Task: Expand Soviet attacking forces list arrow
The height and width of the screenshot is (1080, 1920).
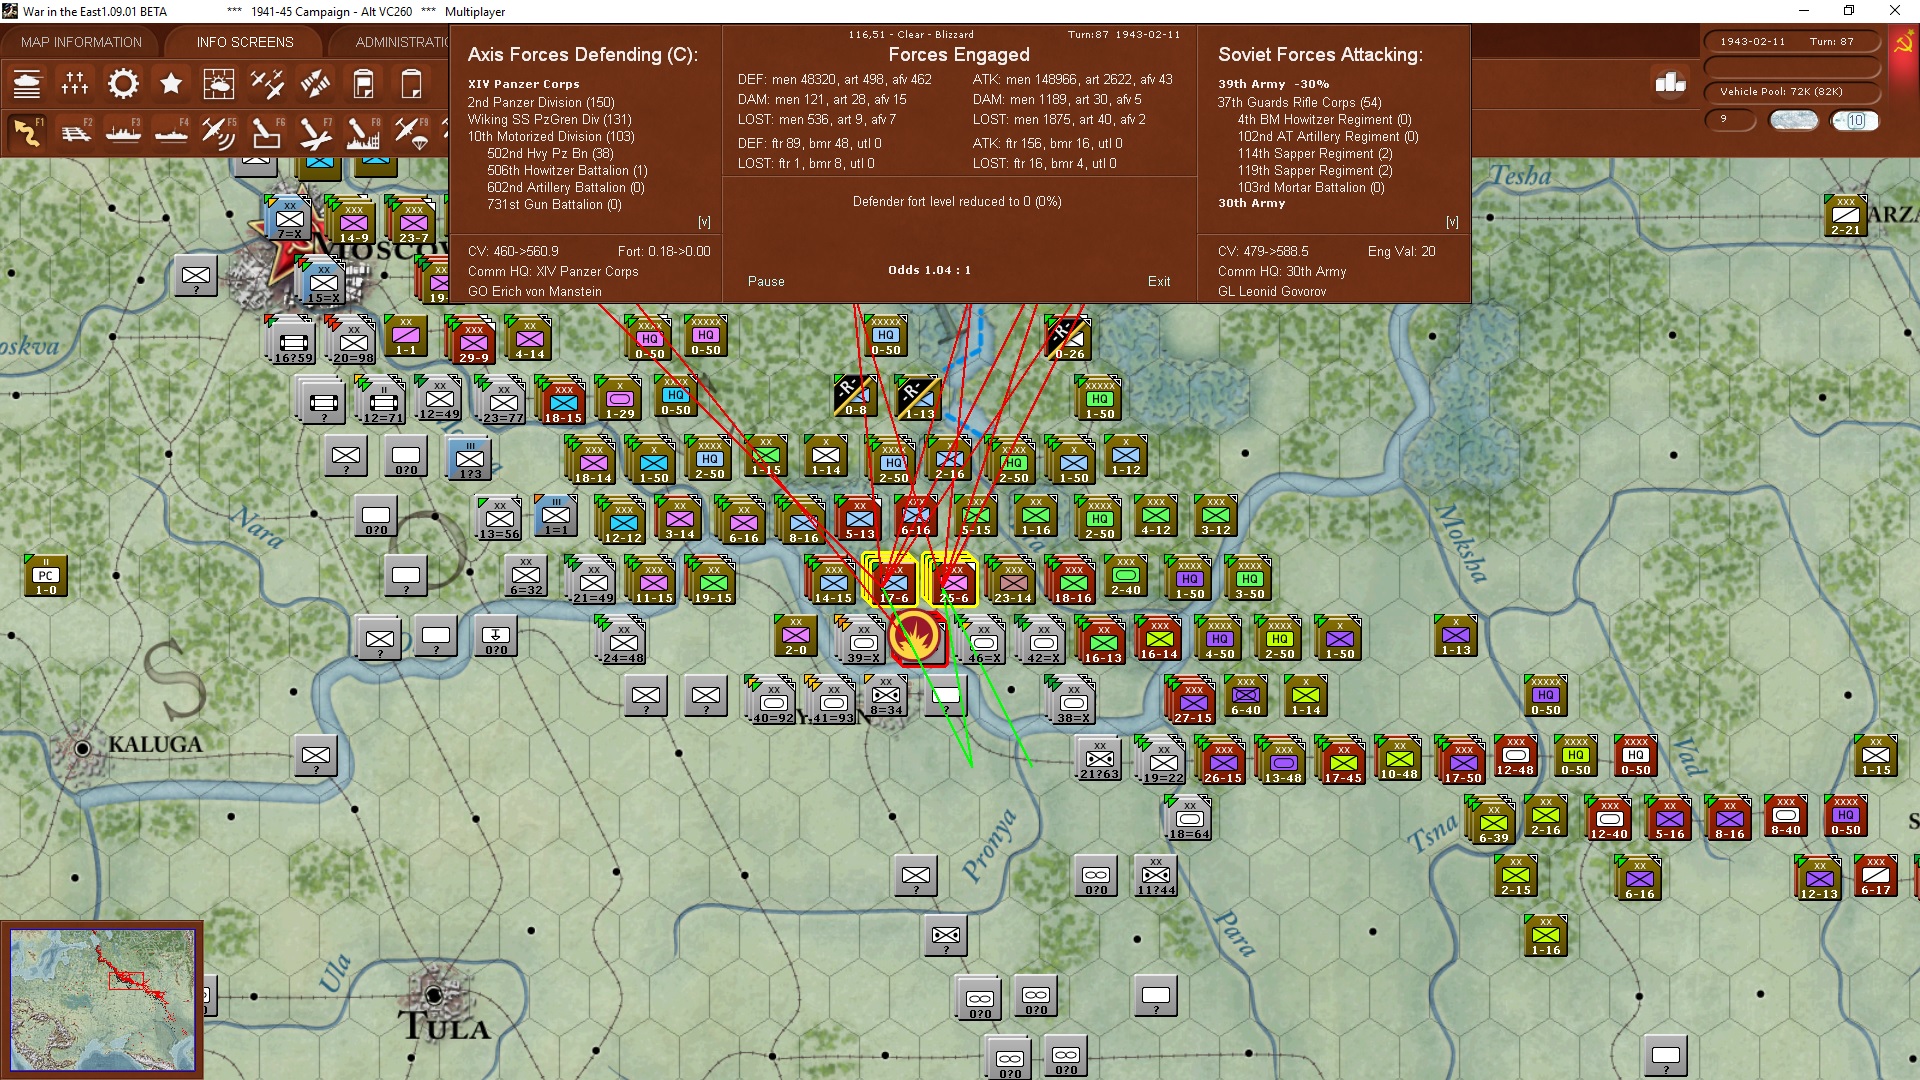Action: pos(1452,222)
